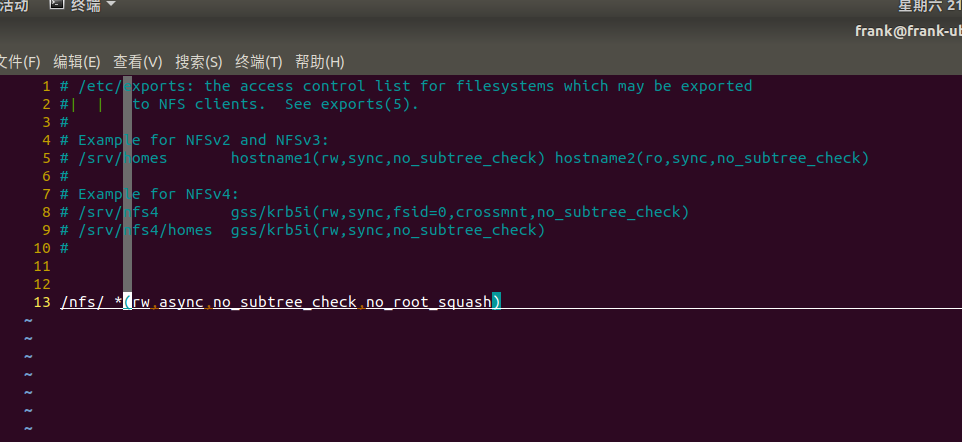Place cursor on /nfs/ path in line 13
The image size is (962, 442).
(x=82, y=302)
